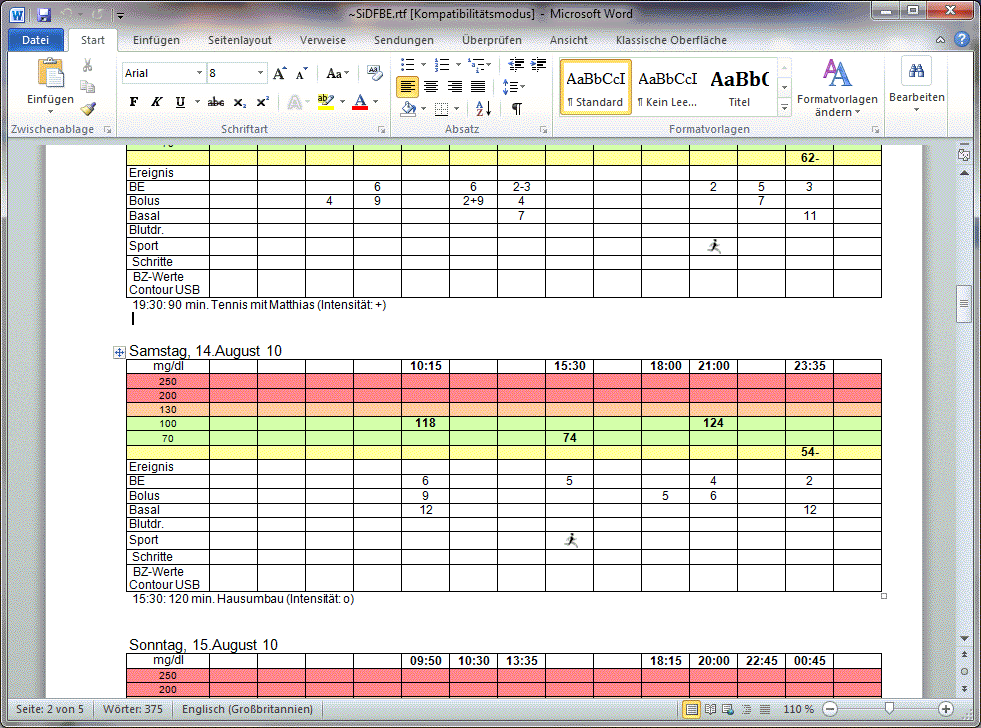Screen dimensions: 981x728
Task: Open the font size dropdown
Action: 261,73
